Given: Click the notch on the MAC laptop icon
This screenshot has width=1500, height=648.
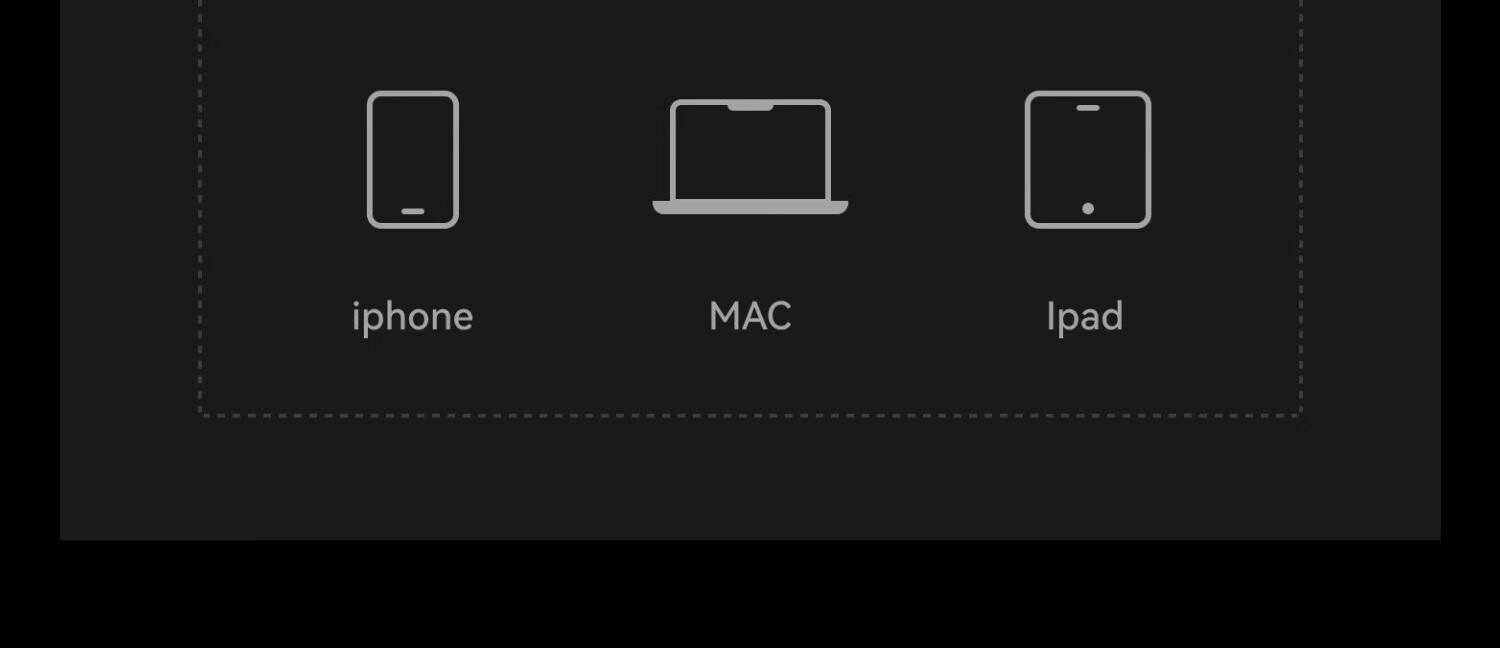Looking at the screenshot, I should pos(750,106).
